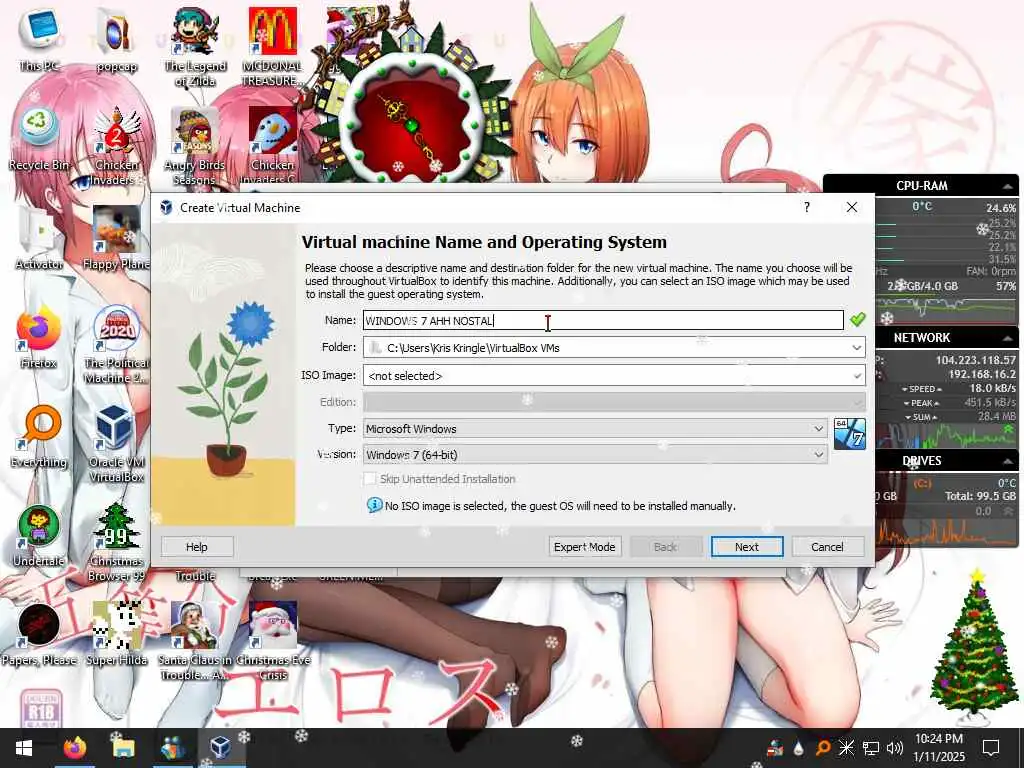The image size is (1024, 768).
Task: Open the Activator desktop icon
Action: point(39,238)
